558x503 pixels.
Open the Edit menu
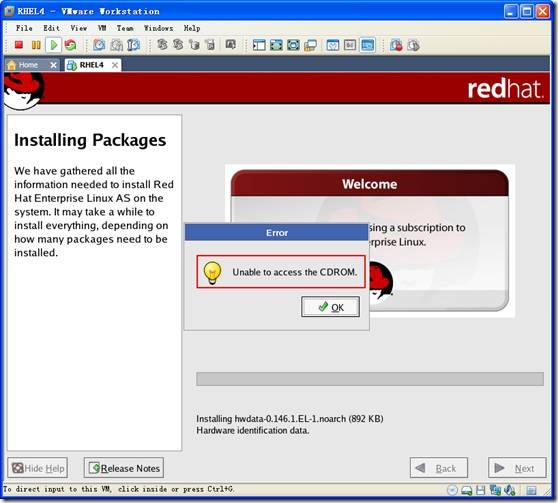(51, 28)
